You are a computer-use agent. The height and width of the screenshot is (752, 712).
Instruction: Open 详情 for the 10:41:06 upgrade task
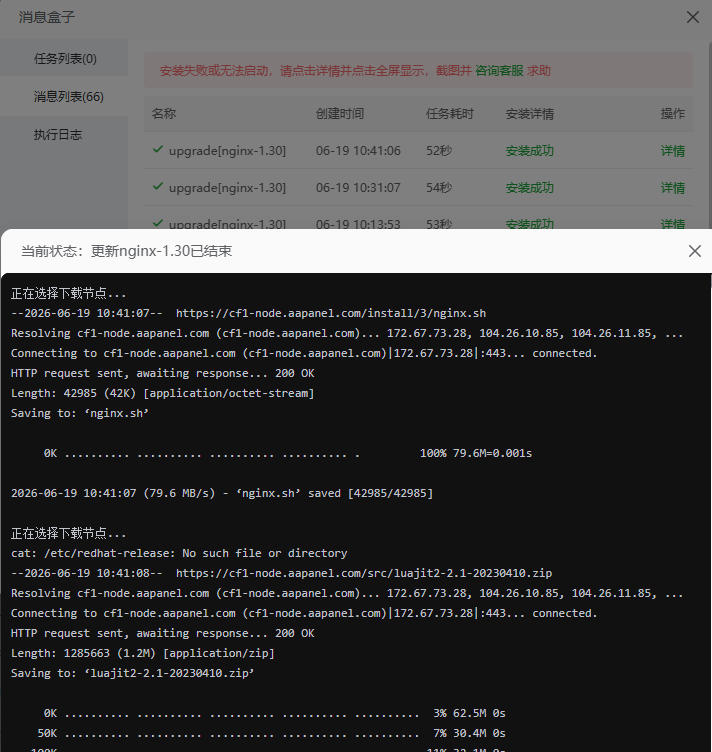672,151
